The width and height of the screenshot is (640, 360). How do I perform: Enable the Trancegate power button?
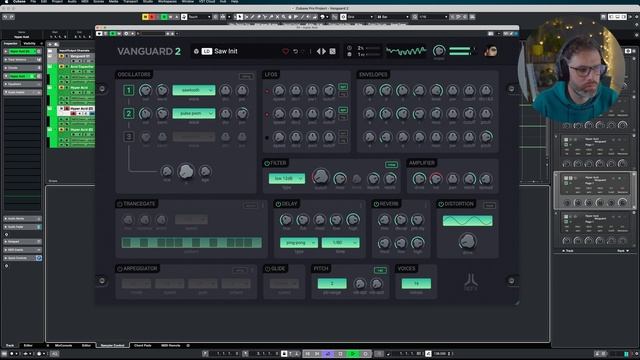pyautogui.click(x=120, y=204)
